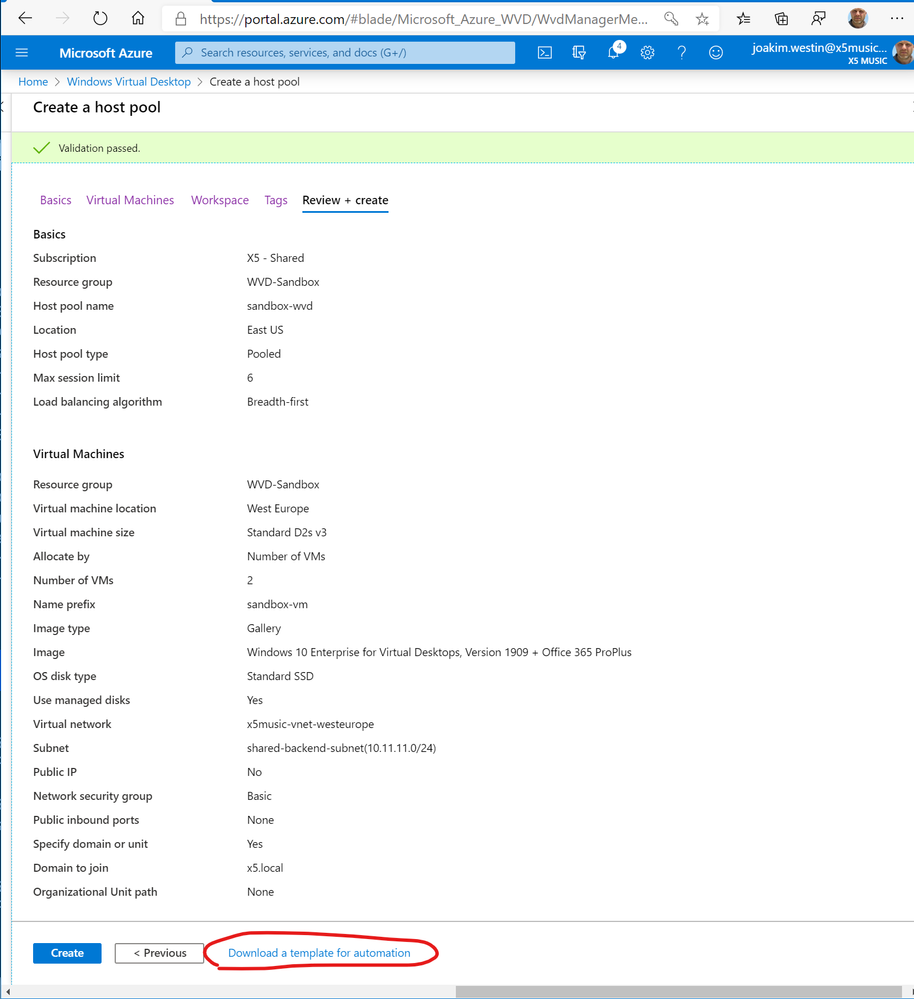Click the 'Pooled' host pool type value
Viewport: 914px width, 999px height.
point(264,354)
